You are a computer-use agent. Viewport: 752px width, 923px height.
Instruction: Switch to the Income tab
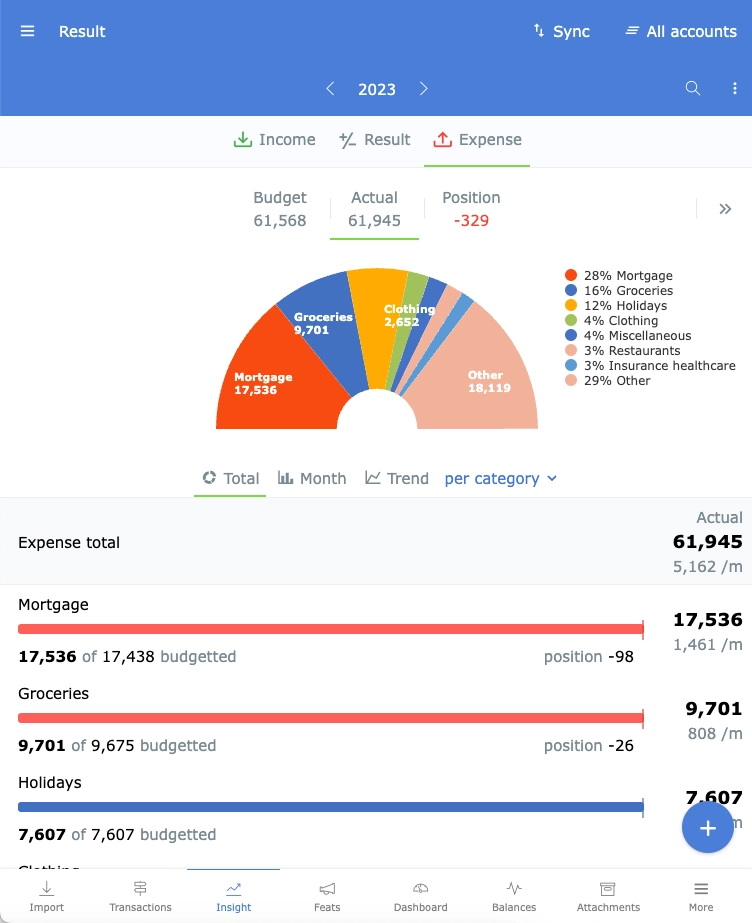[x=274, y=140]
